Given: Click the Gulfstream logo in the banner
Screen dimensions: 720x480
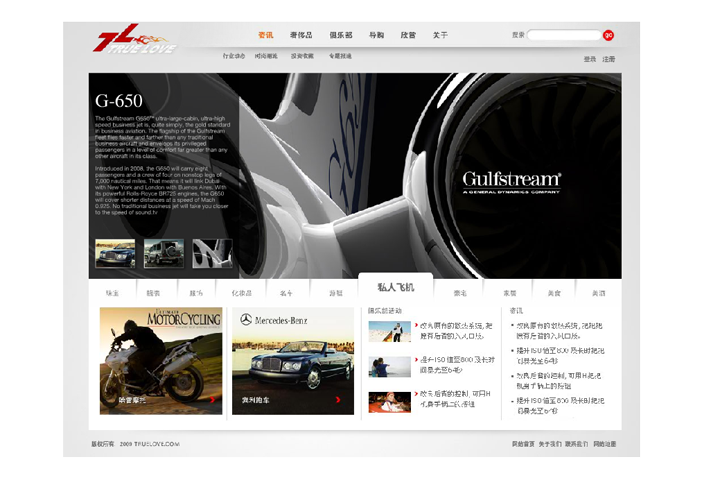Looking at the screenshot, I should click(x=511, y=181).
